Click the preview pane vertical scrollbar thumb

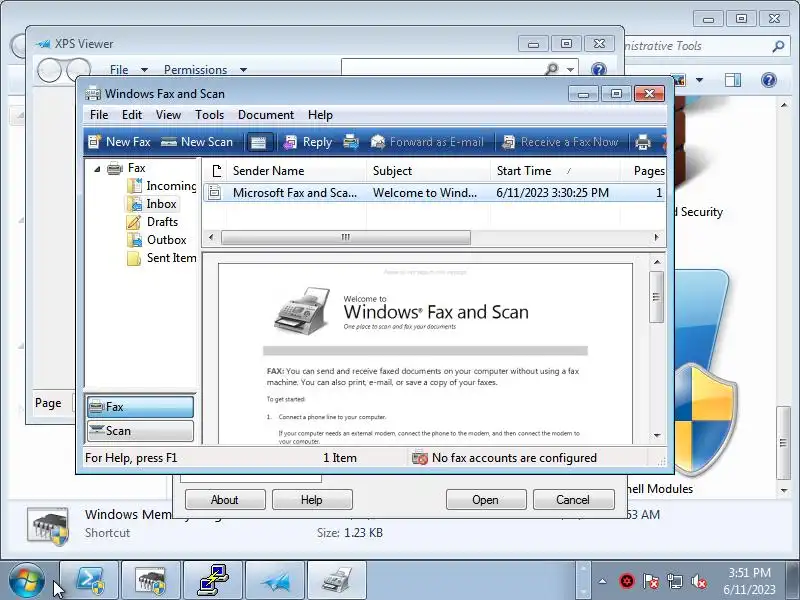(657, 296)
